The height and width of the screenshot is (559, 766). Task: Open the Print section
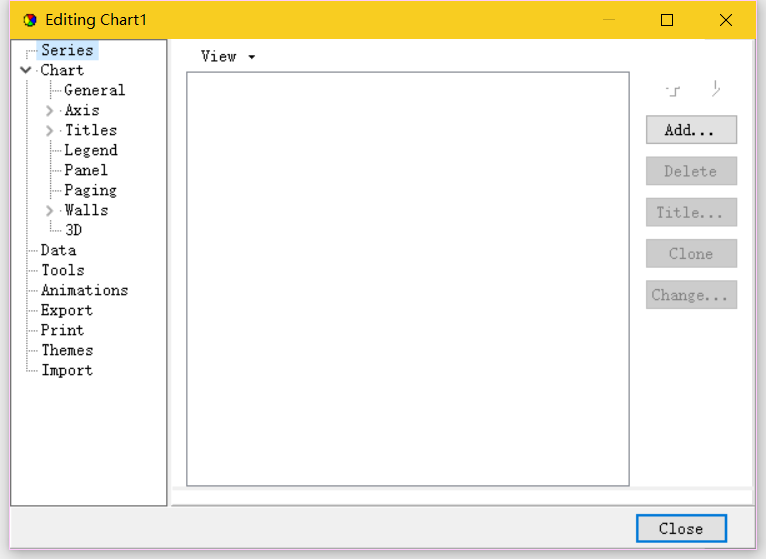pos(62,330)
